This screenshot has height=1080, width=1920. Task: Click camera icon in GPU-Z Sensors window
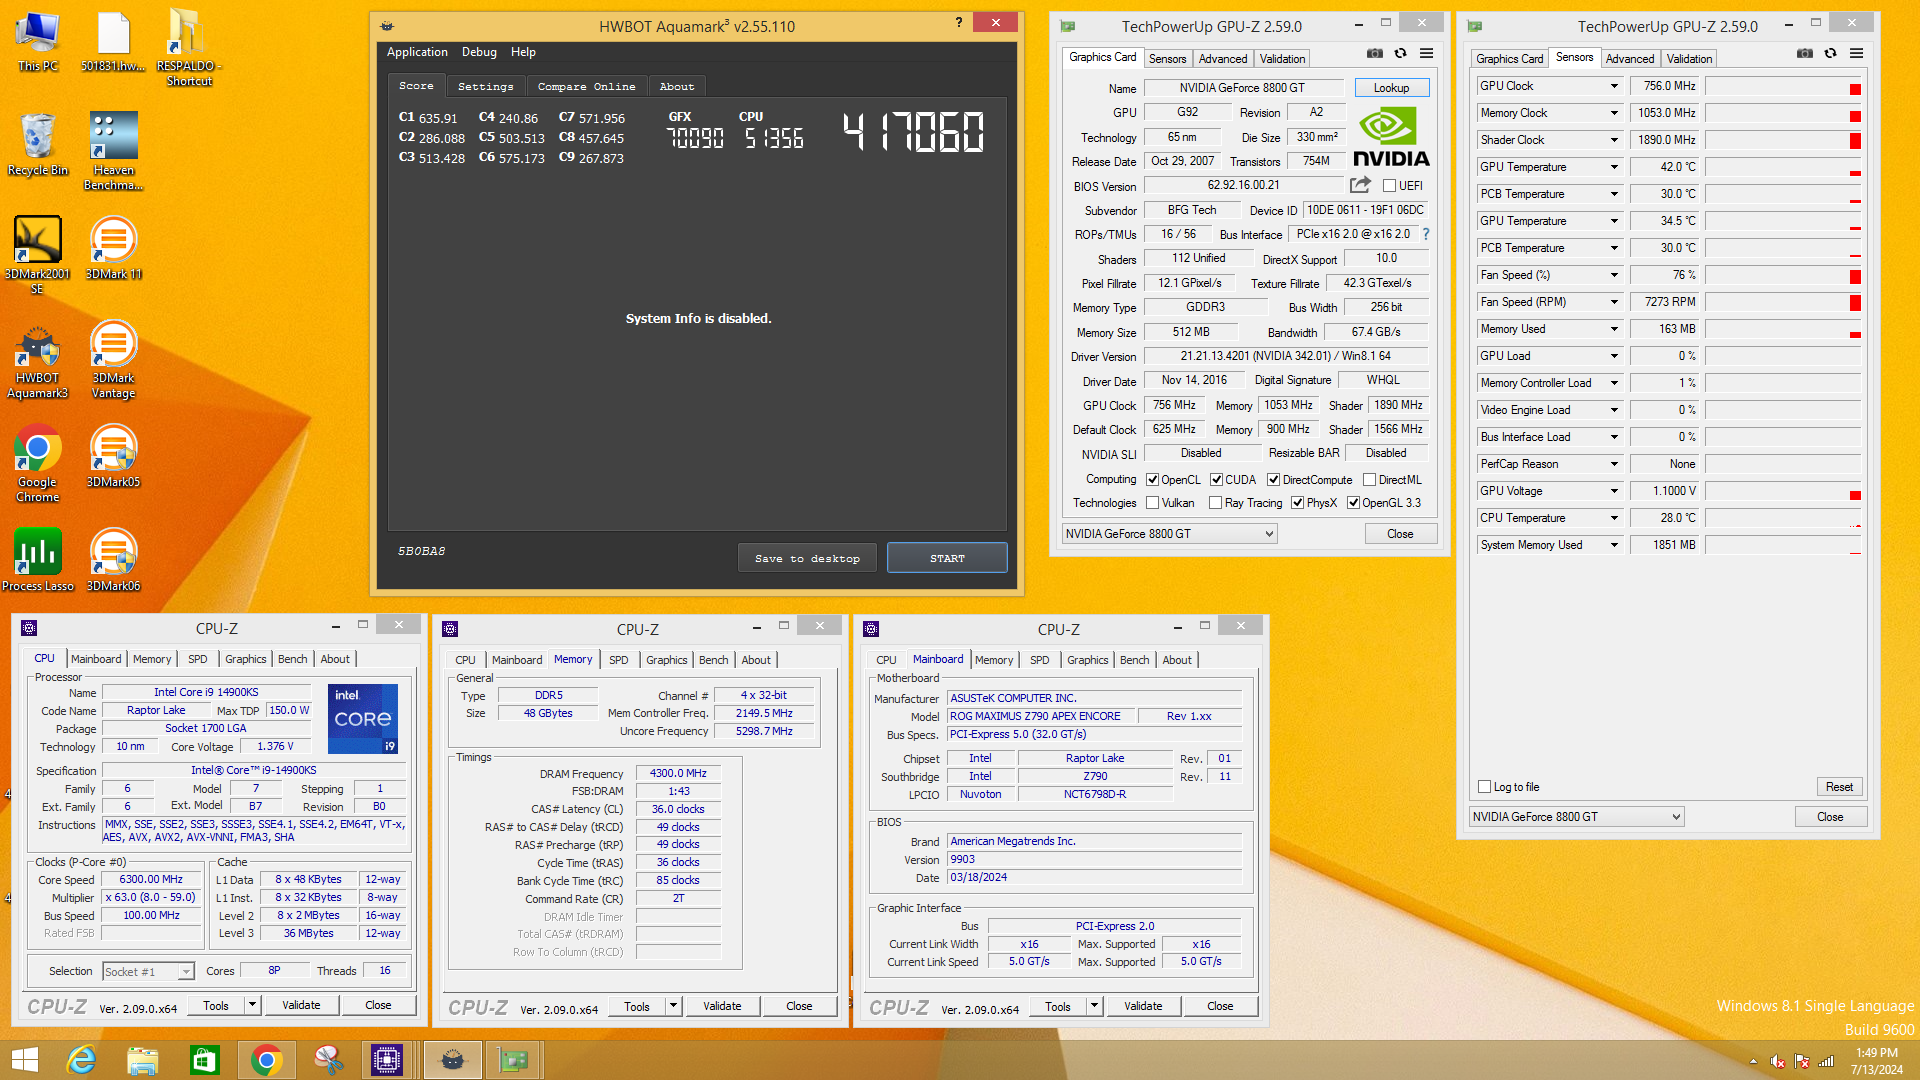pos(1805,53)
